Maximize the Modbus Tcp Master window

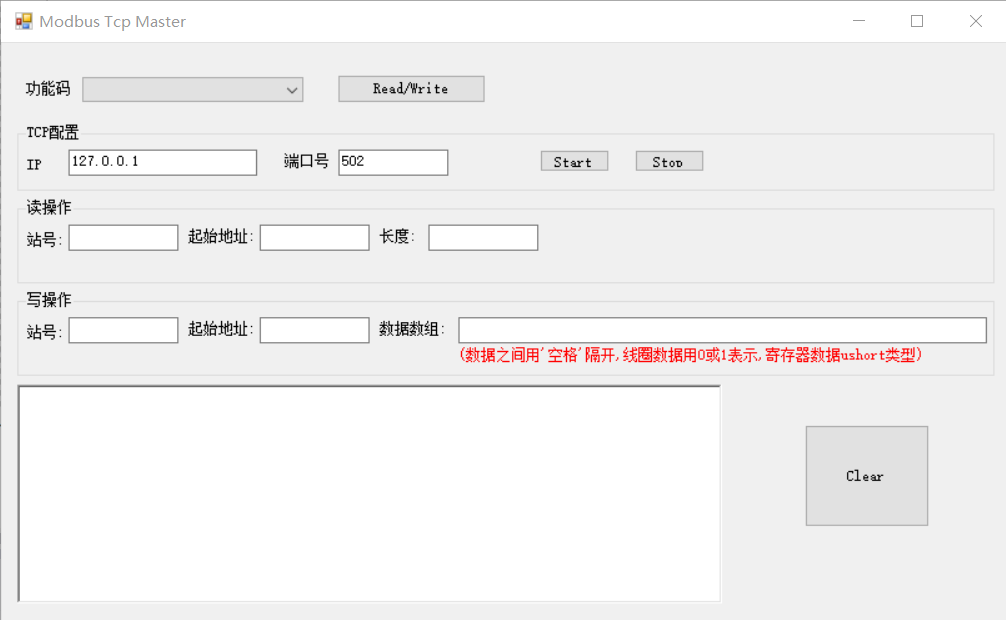click(x=917, y=21)
